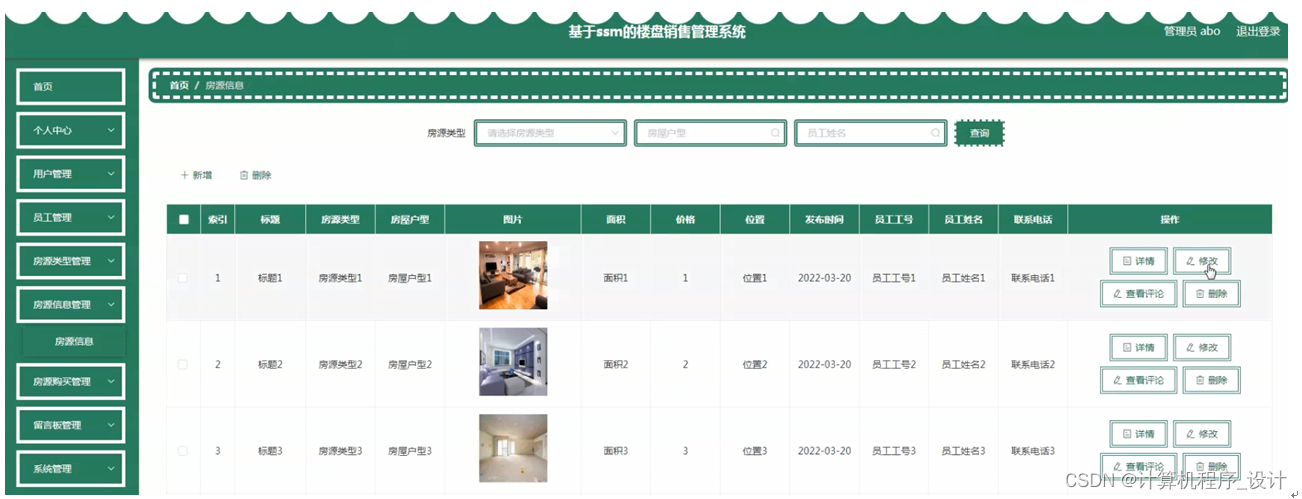Click cell 员工工号2
Viewport: 1302px width, 499px height.
pos(894,364)
